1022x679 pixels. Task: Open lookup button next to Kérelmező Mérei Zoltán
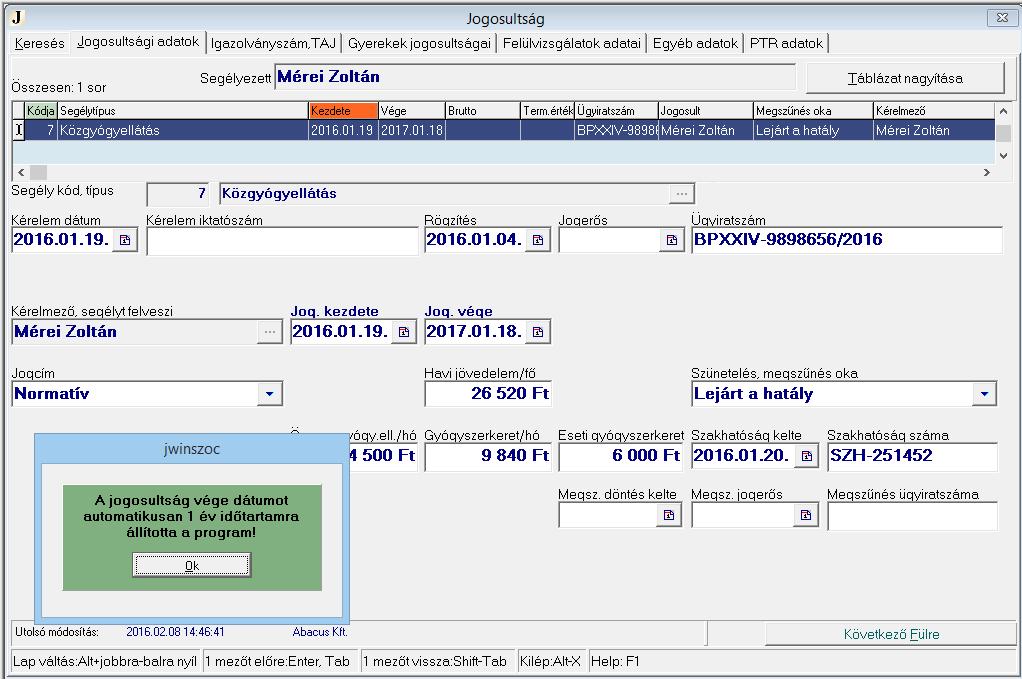270,332
